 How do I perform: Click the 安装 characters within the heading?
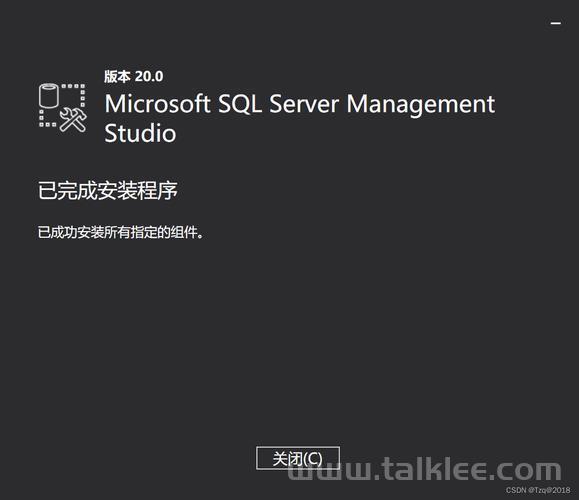(x=117, y=191)
